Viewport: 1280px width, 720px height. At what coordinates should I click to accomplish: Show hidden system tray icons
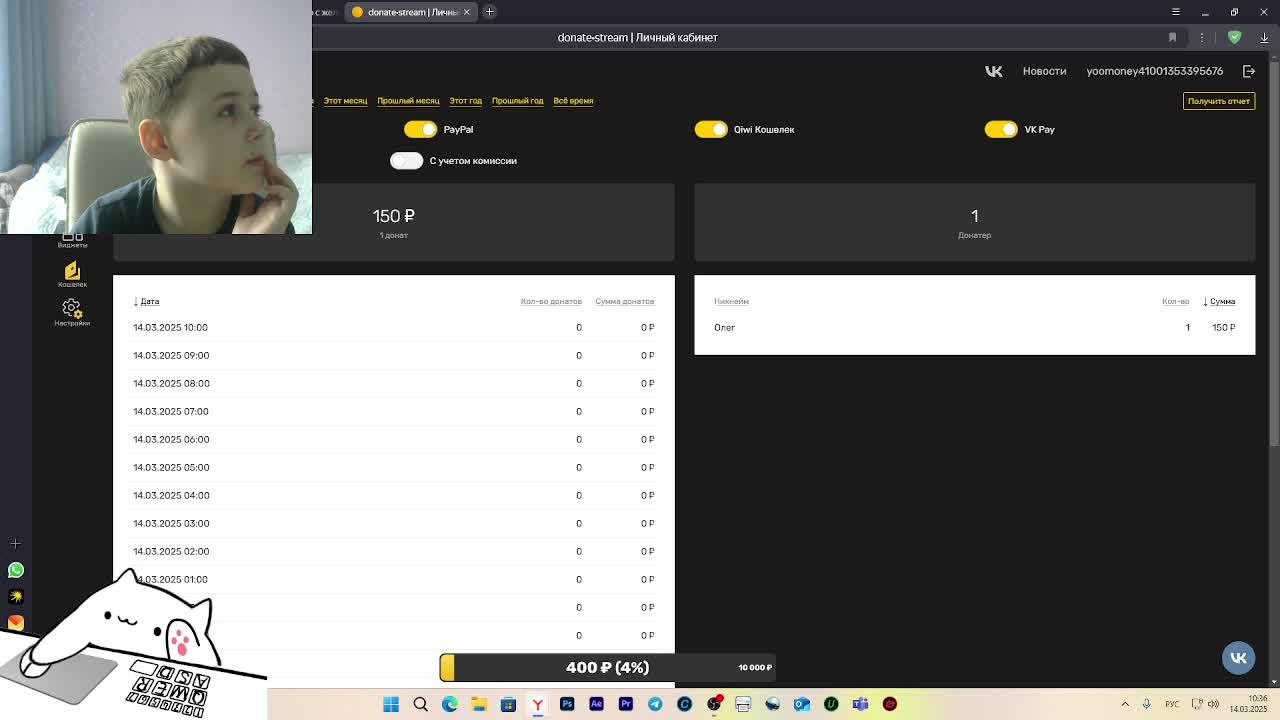click(1125, 704)
